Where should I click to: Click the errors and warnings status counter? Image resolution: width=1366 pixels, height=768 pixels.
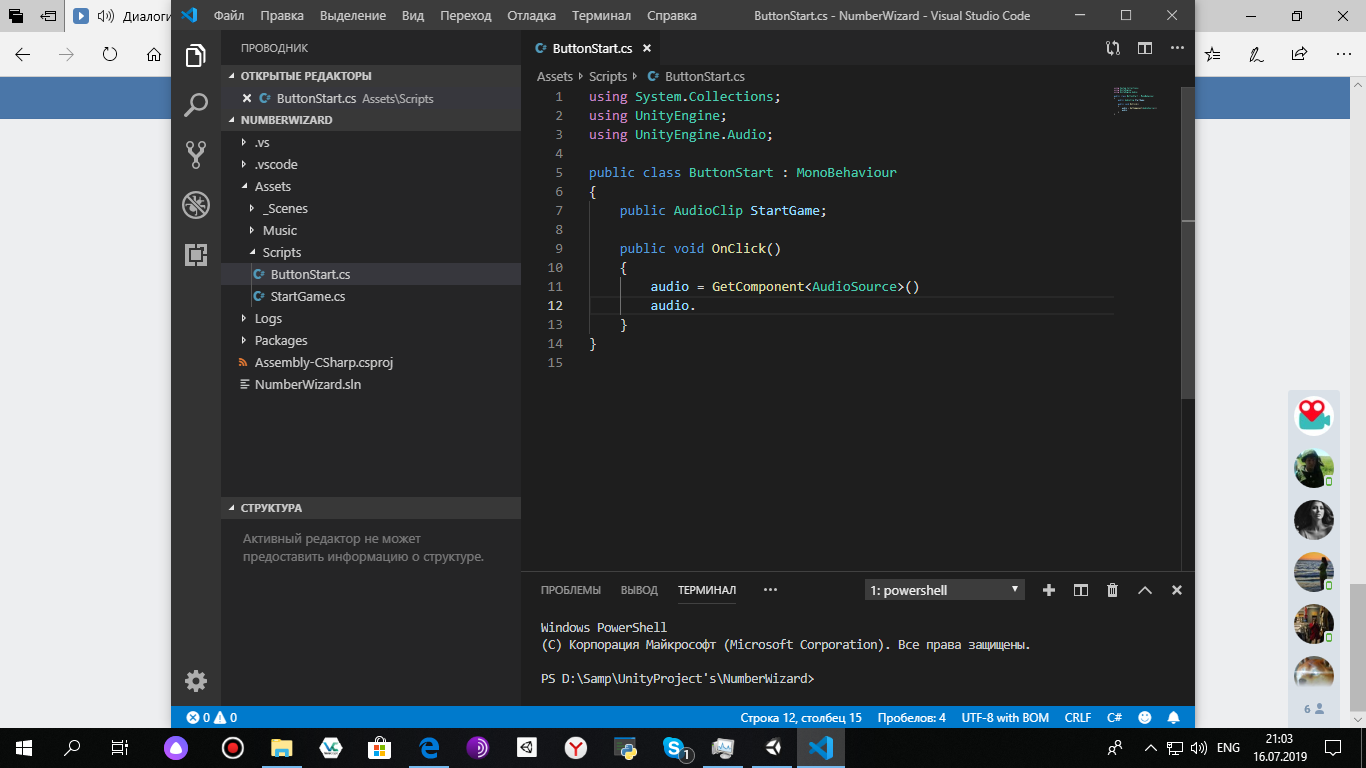tap(212, 718)
